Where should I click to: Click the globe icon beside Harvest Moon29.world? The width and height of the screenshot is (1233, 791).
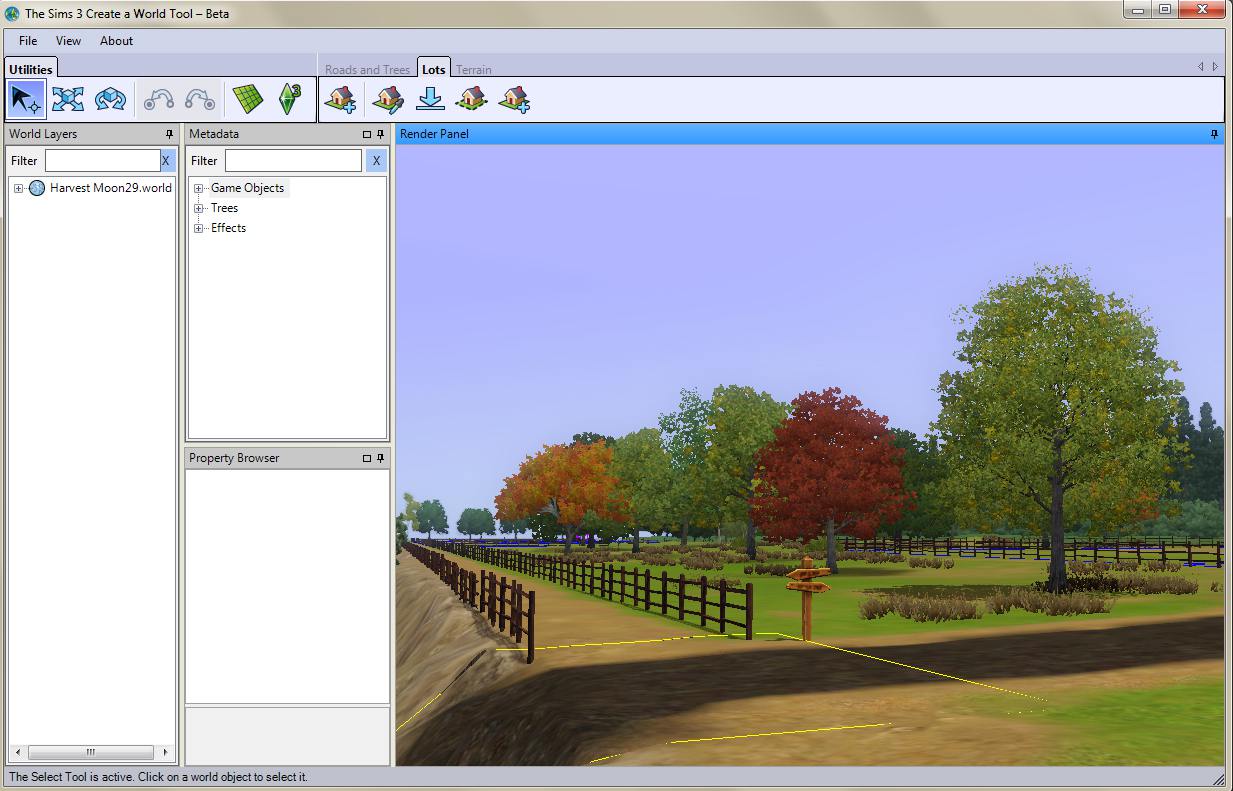click(x=37, y=188)
